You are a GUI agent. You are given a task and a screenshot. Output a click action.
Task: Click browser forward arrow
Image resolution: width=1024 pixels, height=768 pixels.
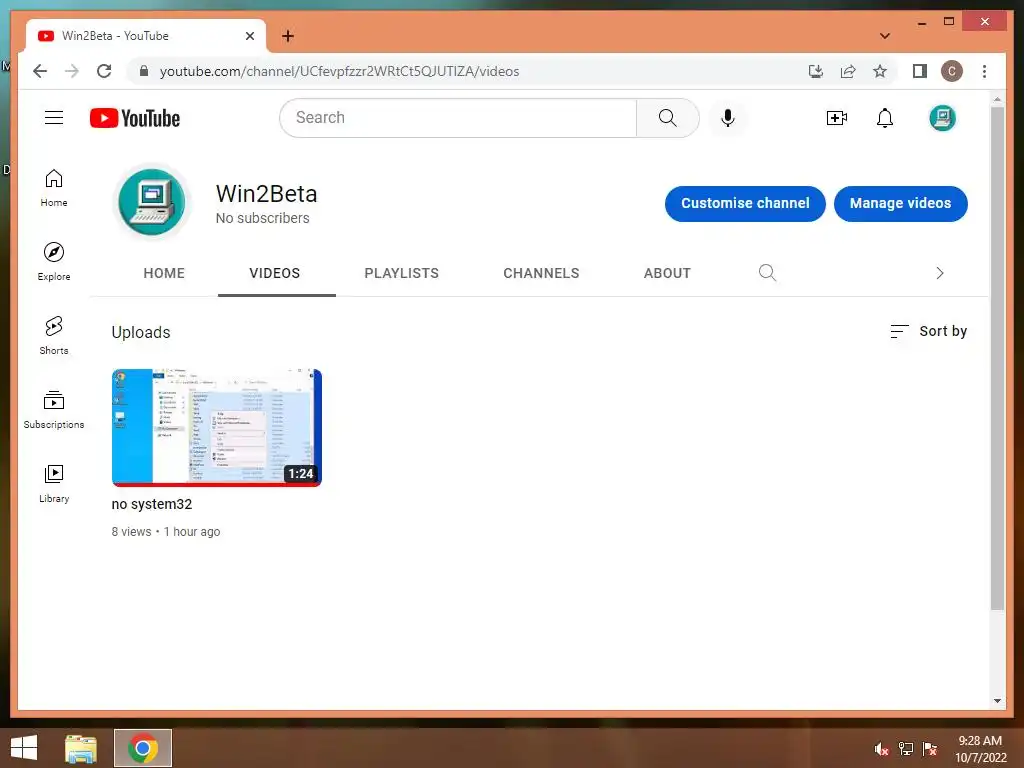72,71
